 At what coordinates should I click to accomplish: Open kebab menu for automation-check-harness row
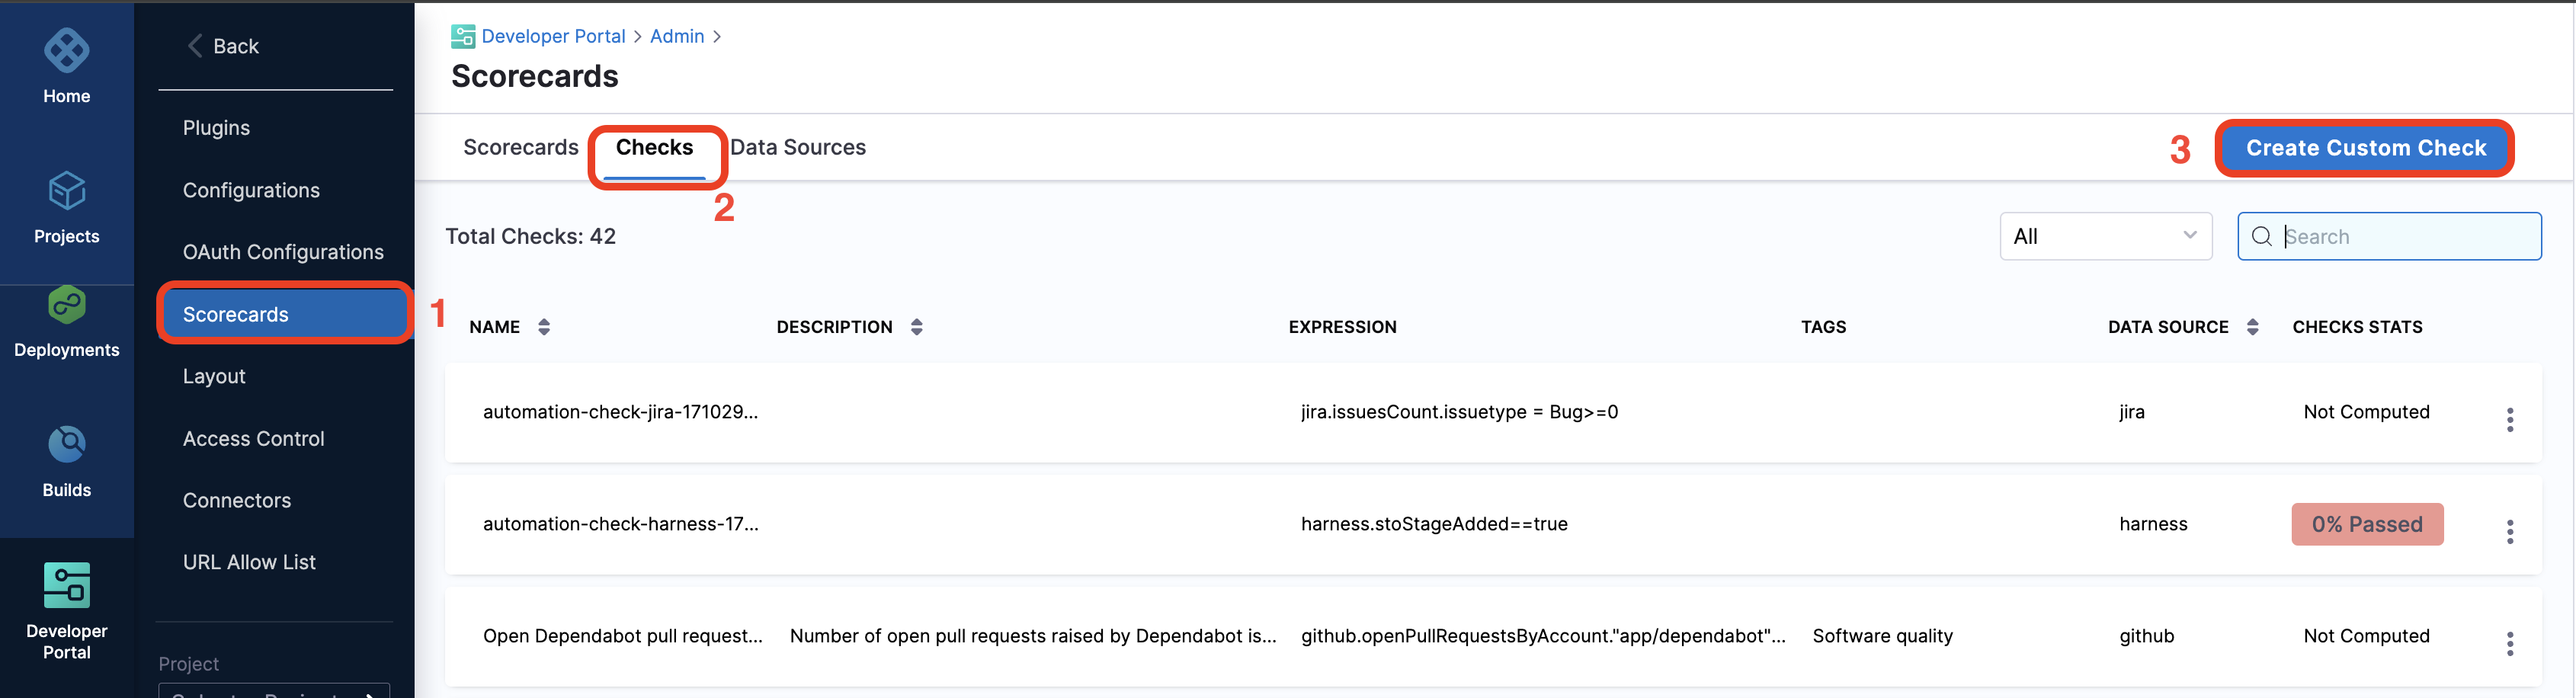[2509, 532]
